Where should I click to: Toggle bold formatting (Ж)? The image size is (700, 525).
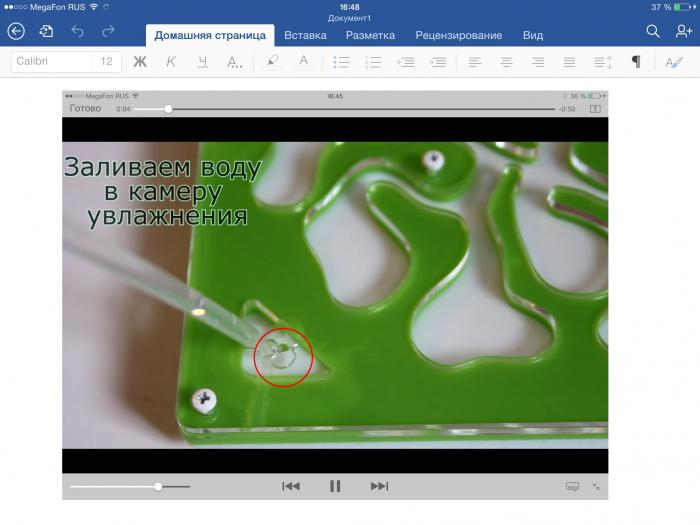pos(140,62)
